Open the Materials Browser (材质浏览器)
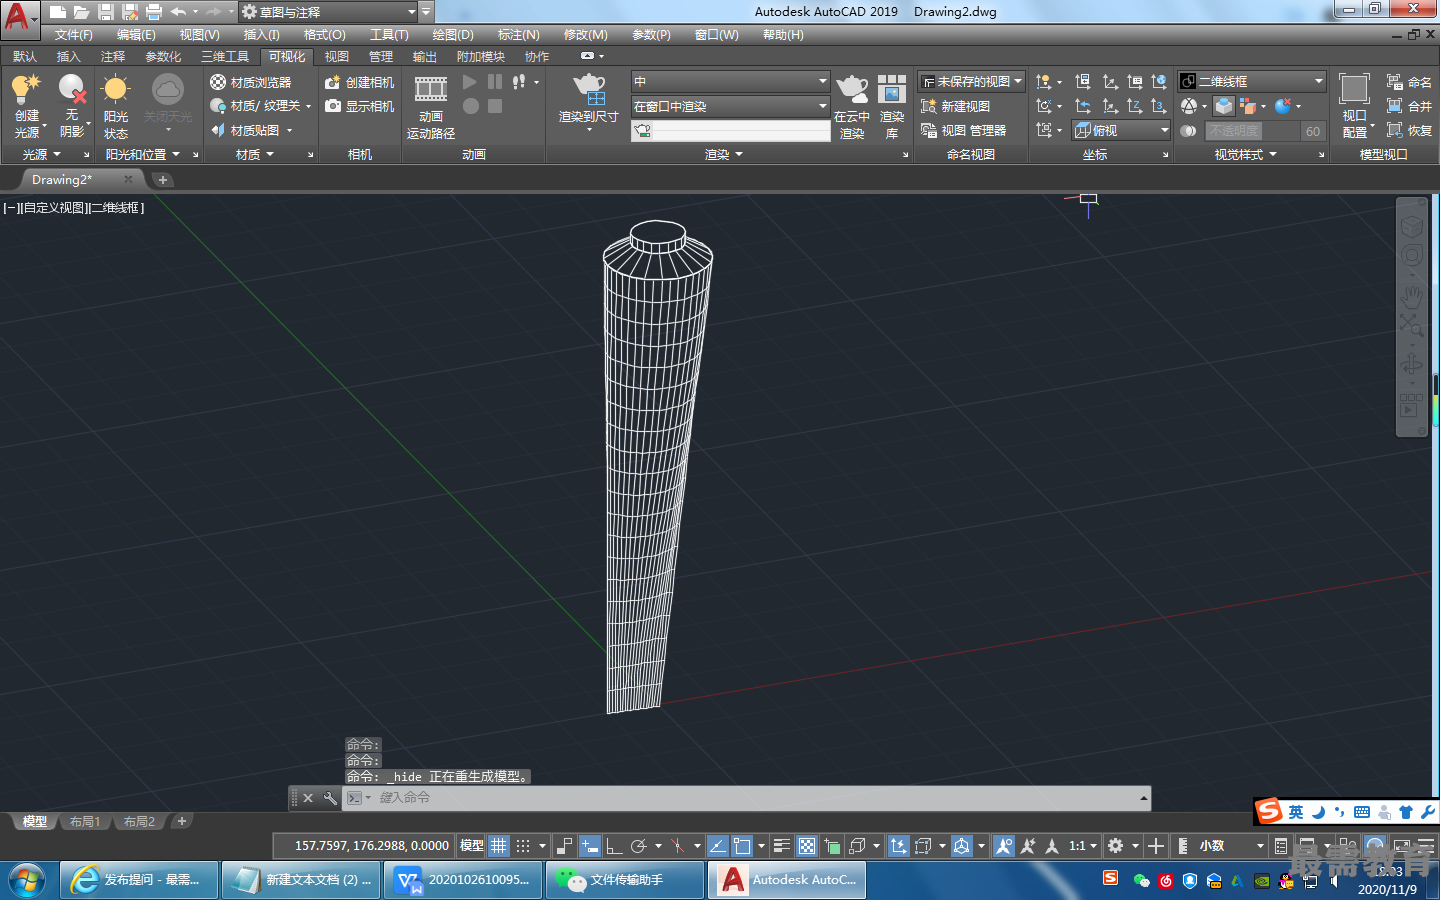This screenshot has width=1440, height=900. [x=250, y=82]
